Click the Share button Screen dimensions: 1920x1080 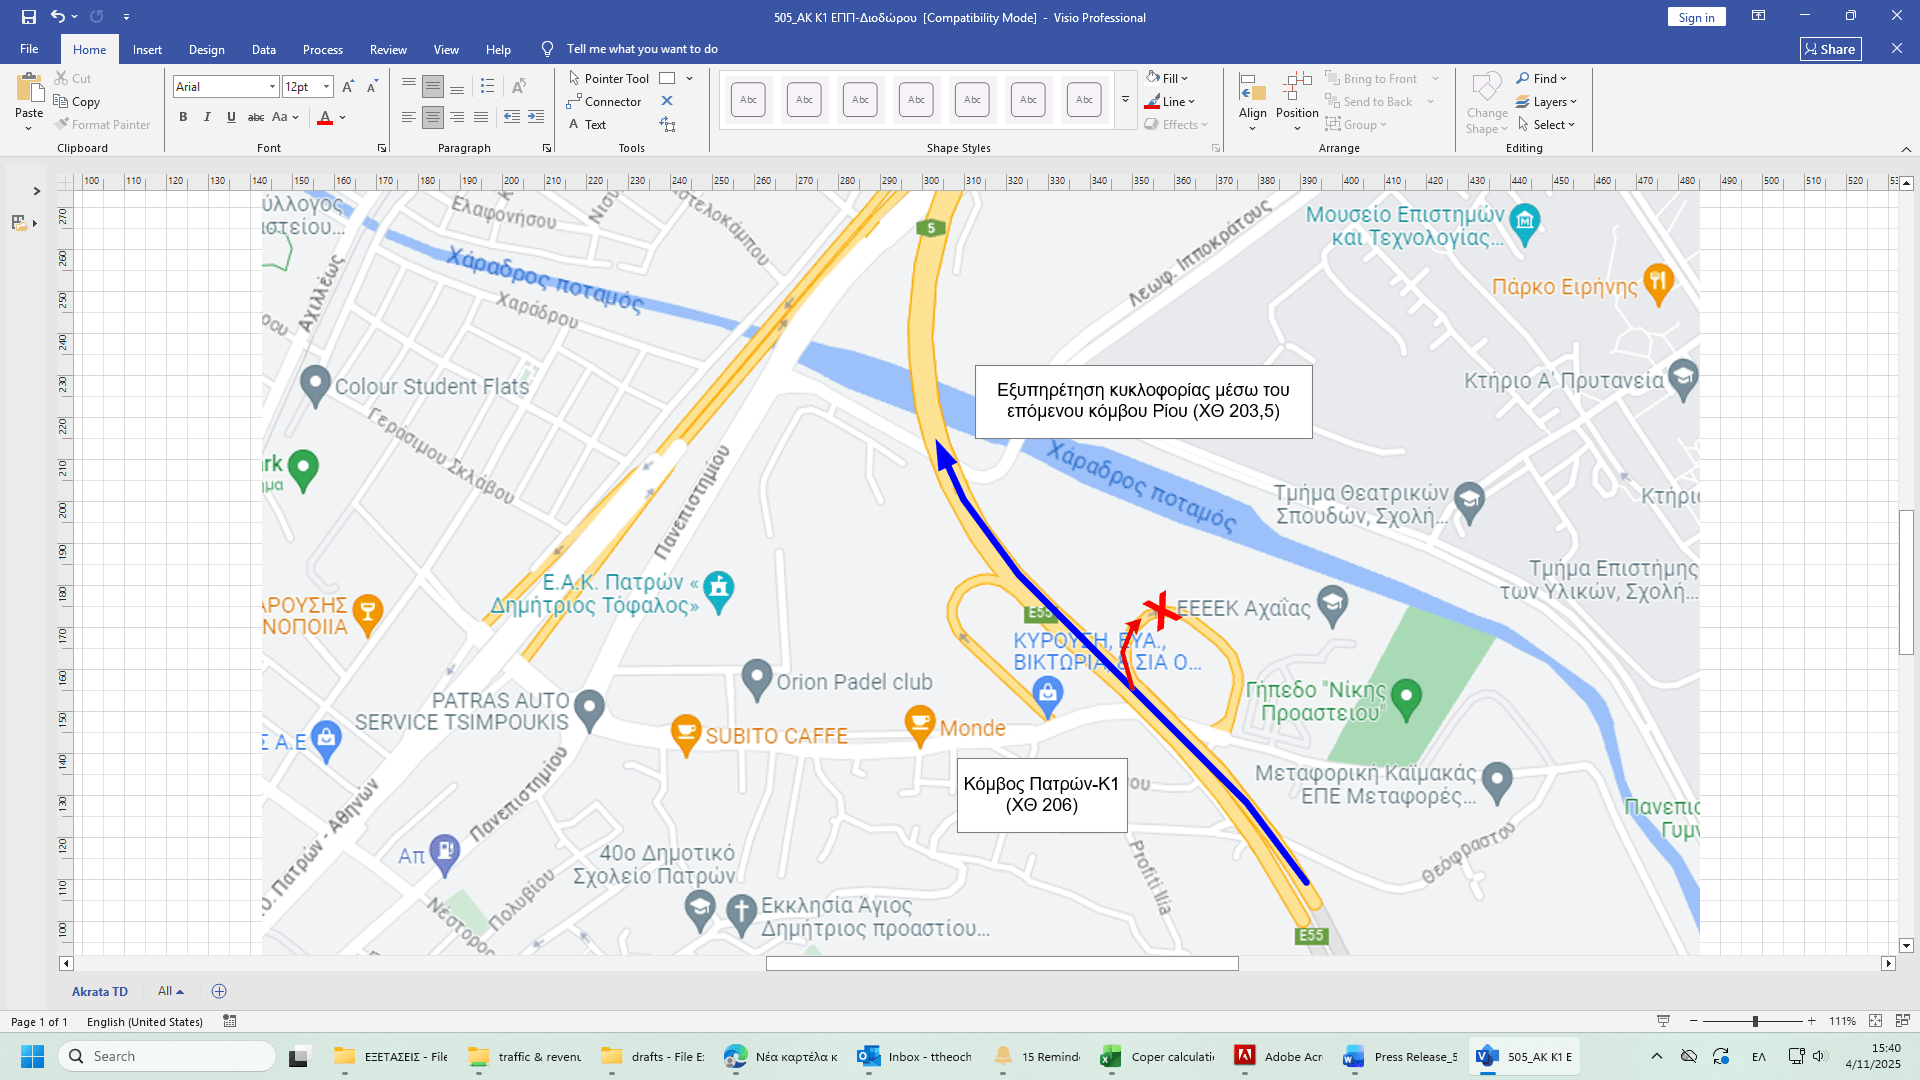coord(1830,49)
